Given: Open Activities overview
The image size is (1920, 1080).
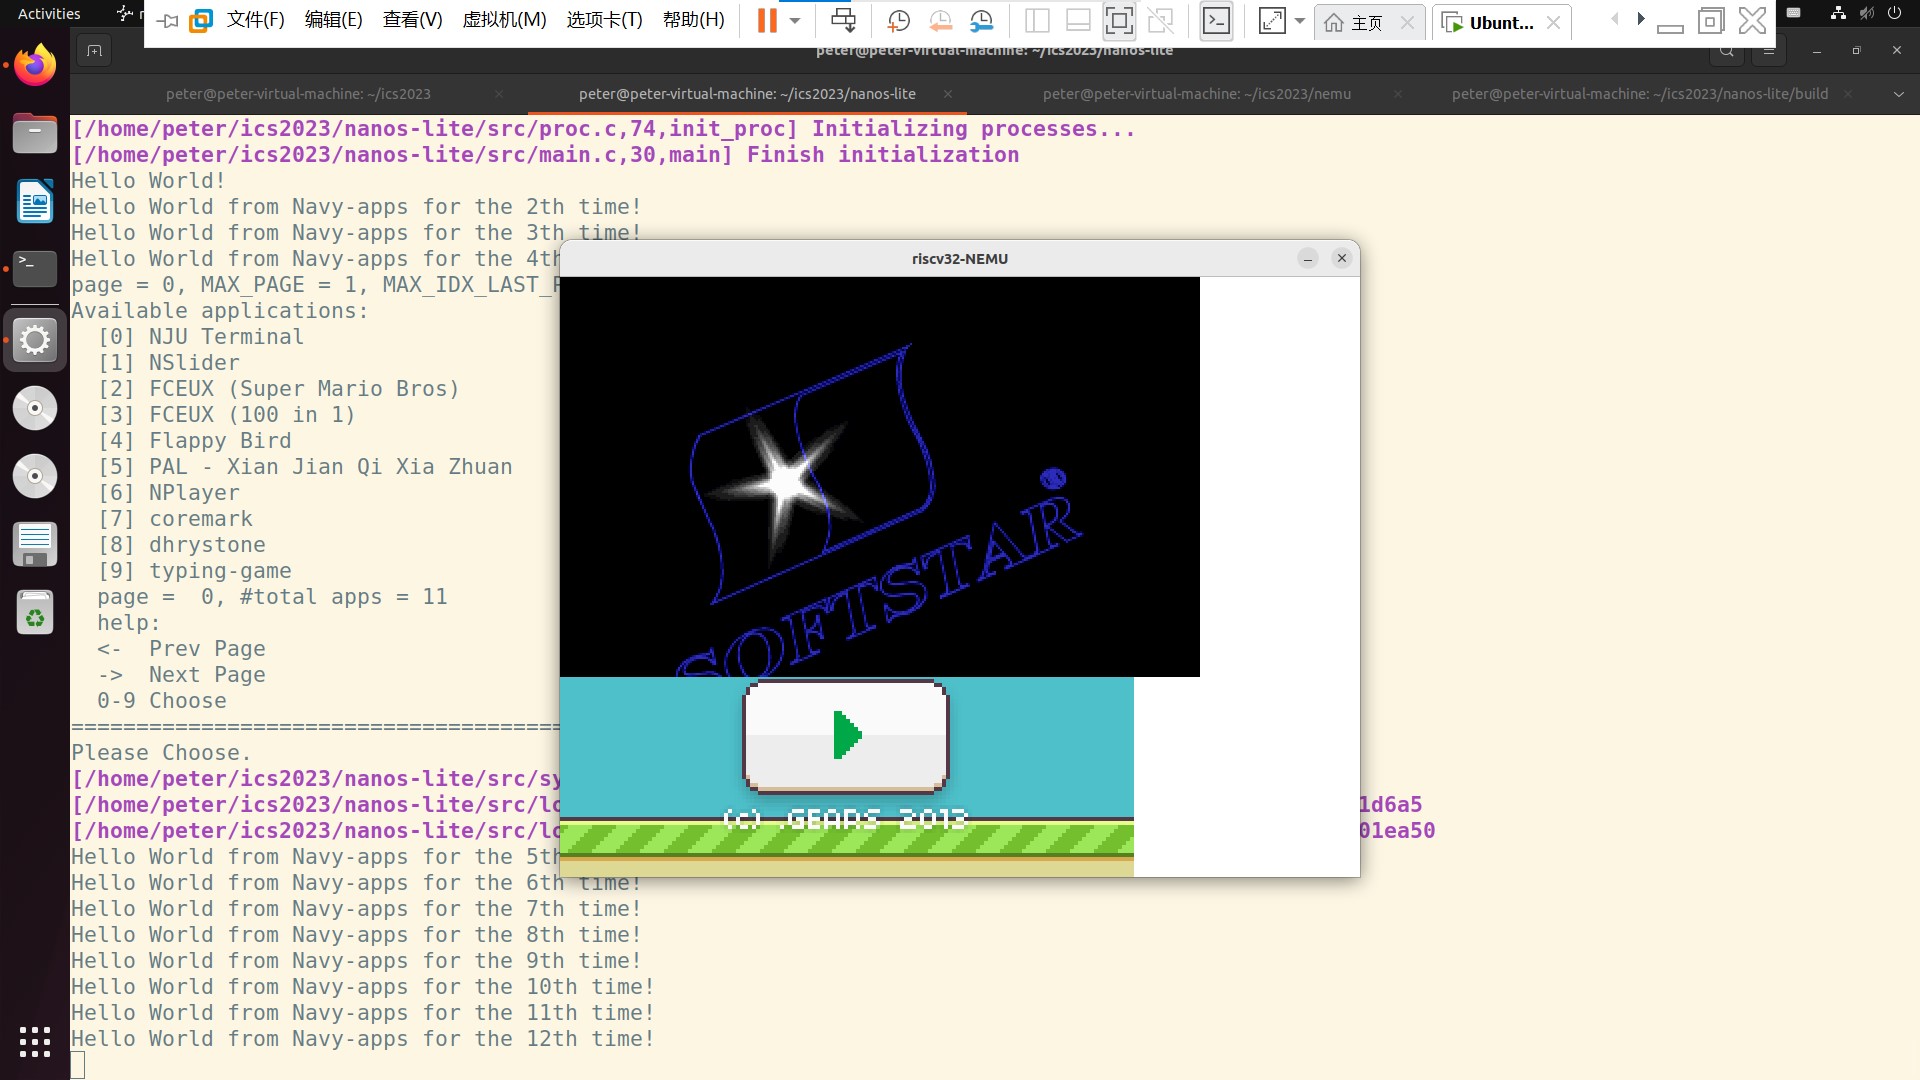Looking at the screenshot, I should pos(49,14).
